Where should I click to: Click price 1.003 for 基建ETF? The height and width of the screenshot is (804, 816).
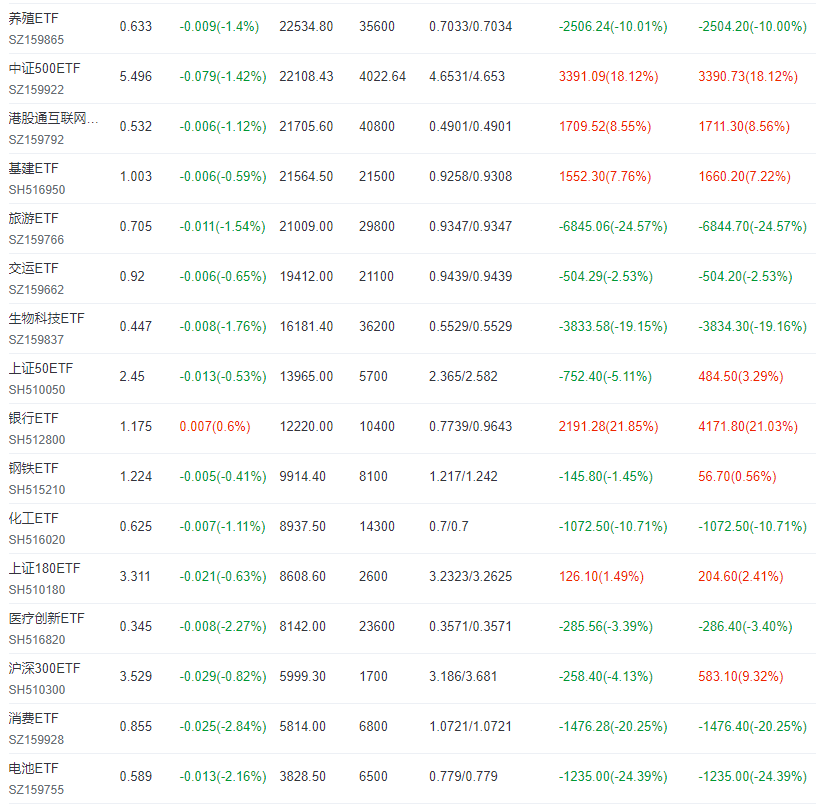point(136,176)
